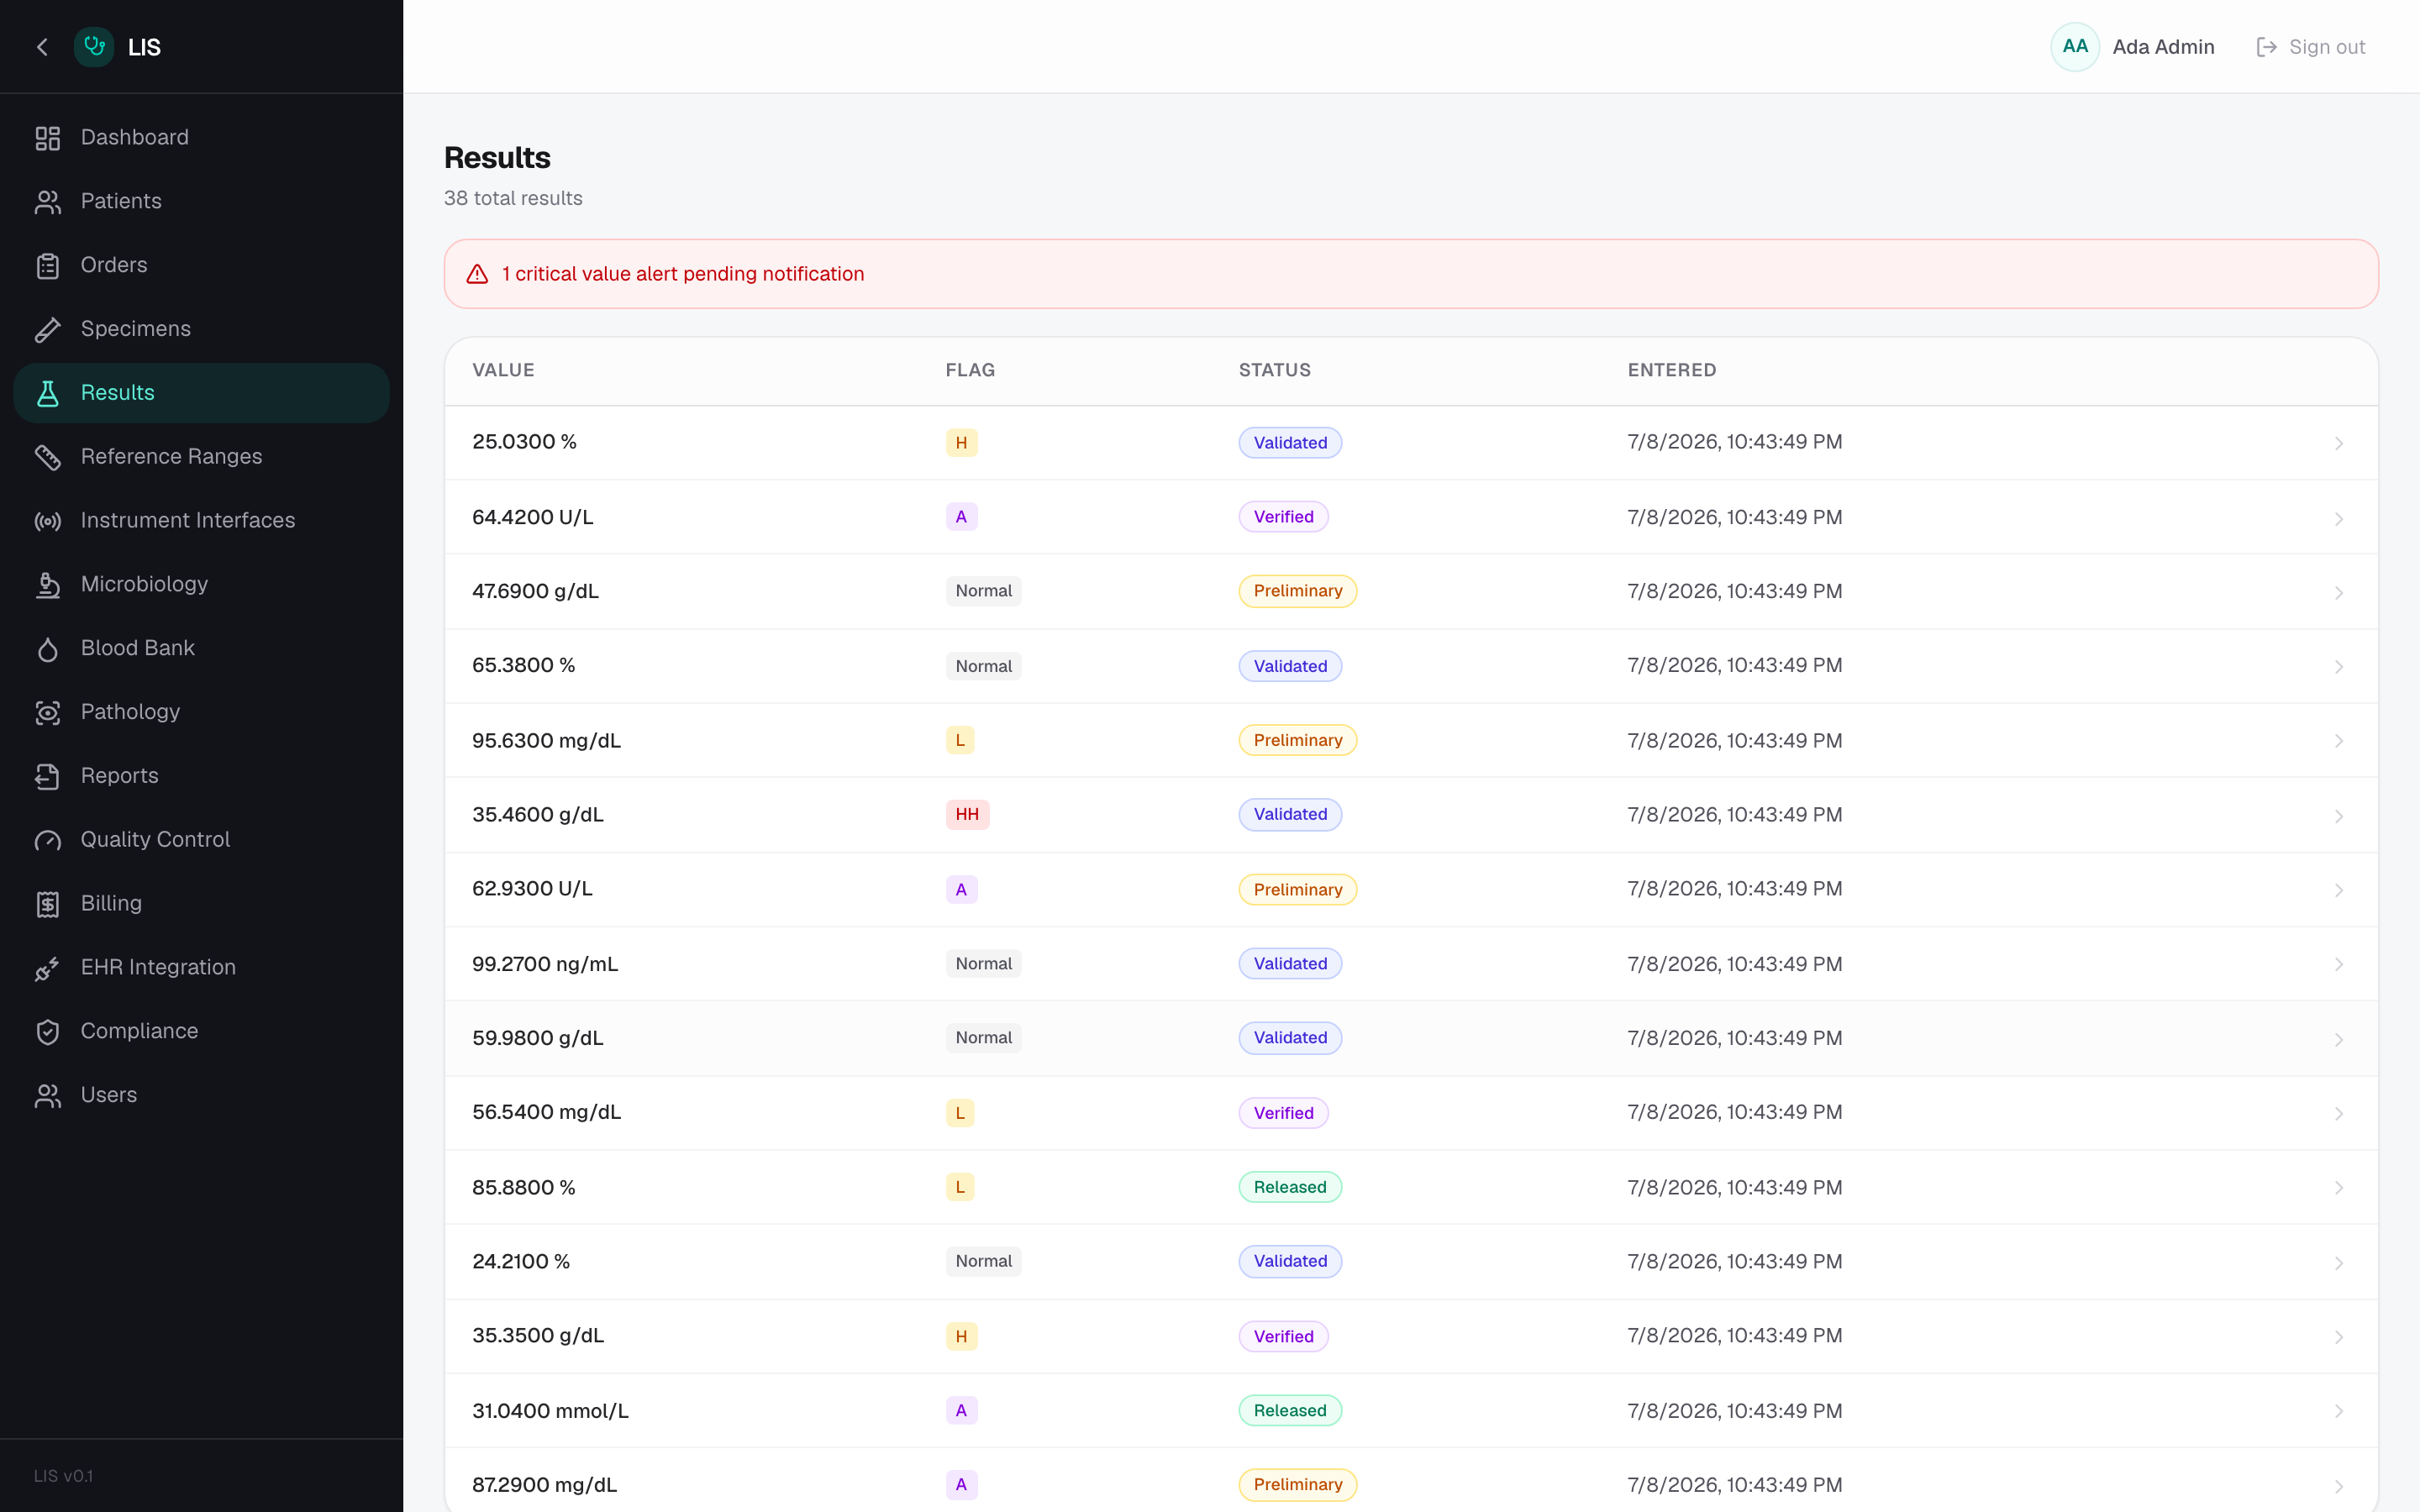This screenshot has height=1512, width=2420.
Task: Open the critical value alert banner
Action: [x=1411, y=274]
